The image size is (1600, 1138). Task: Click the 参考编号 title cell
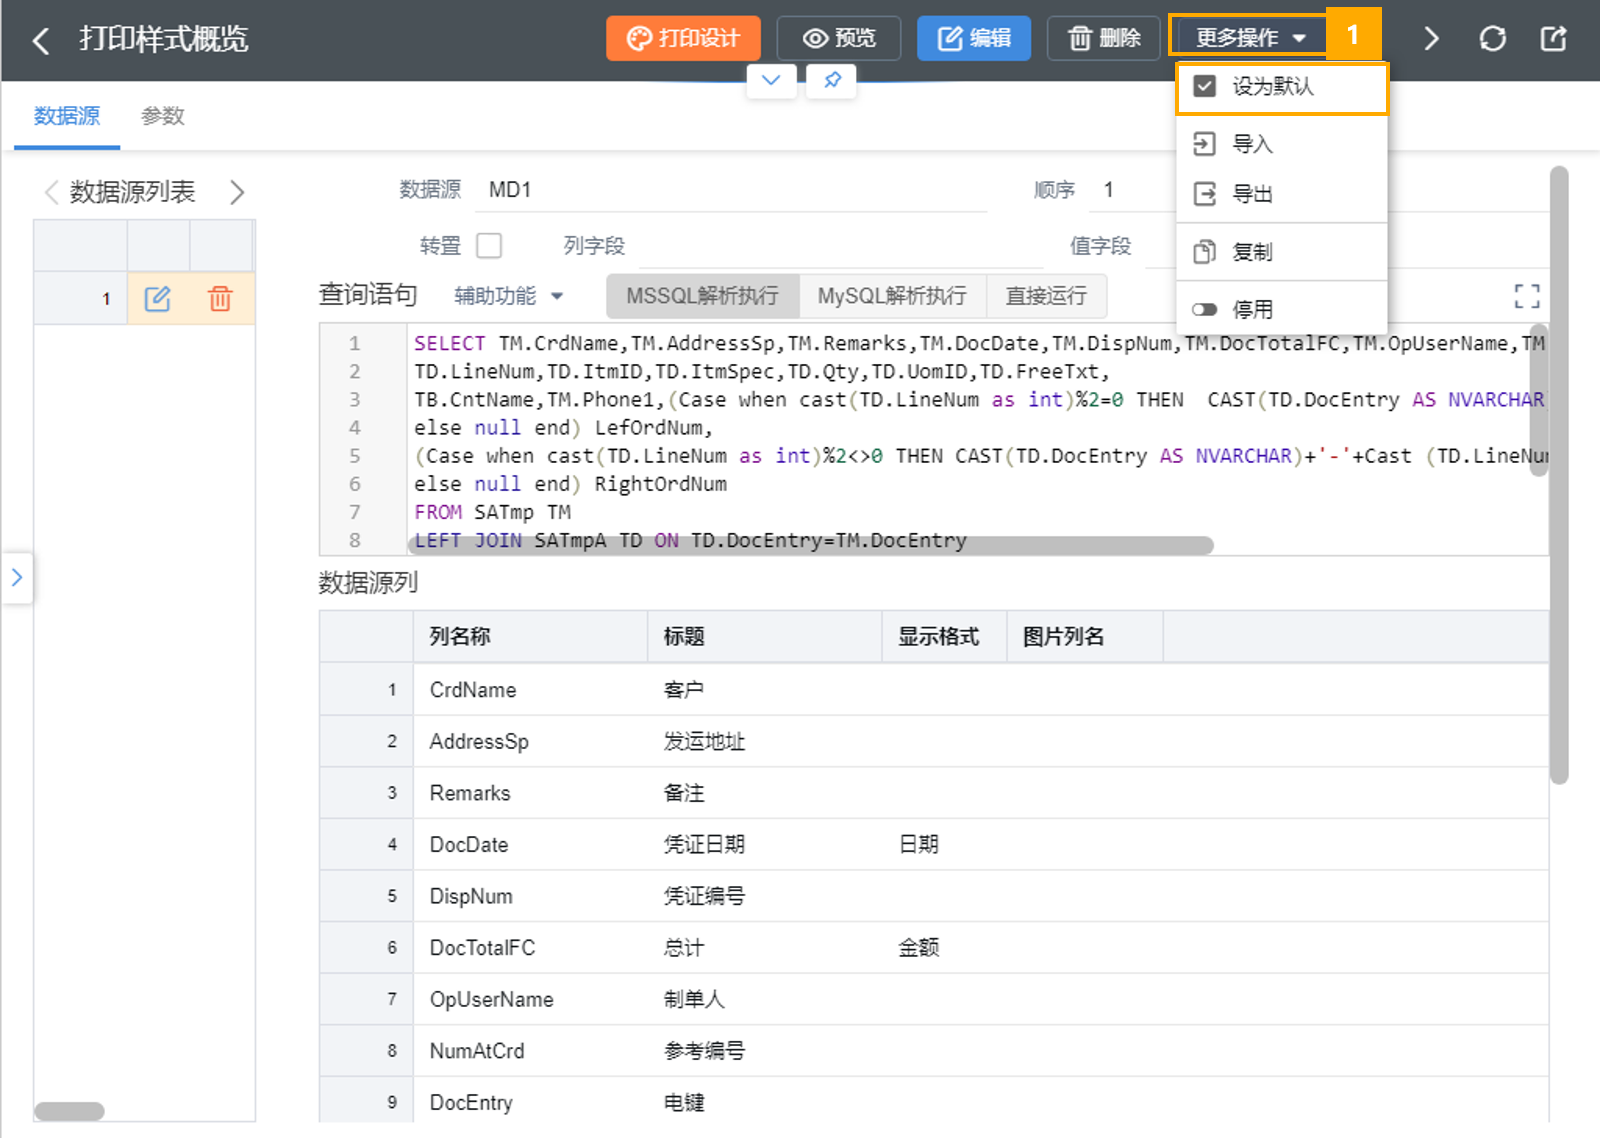click(x=765, y=1051)
